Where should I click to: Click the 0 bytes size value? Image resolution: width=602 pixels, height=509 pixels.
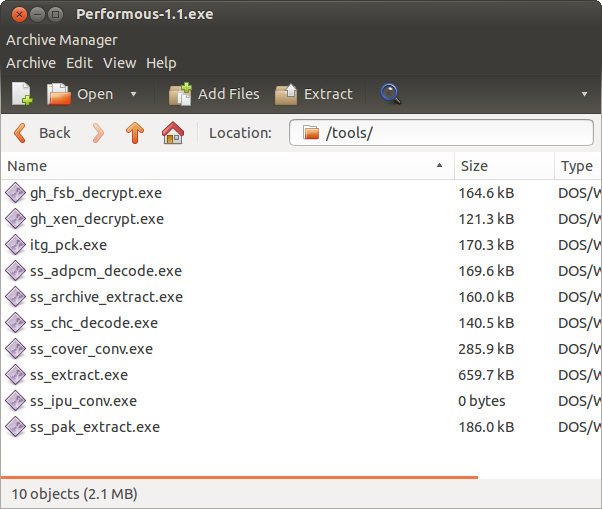[x=482, y=401]
